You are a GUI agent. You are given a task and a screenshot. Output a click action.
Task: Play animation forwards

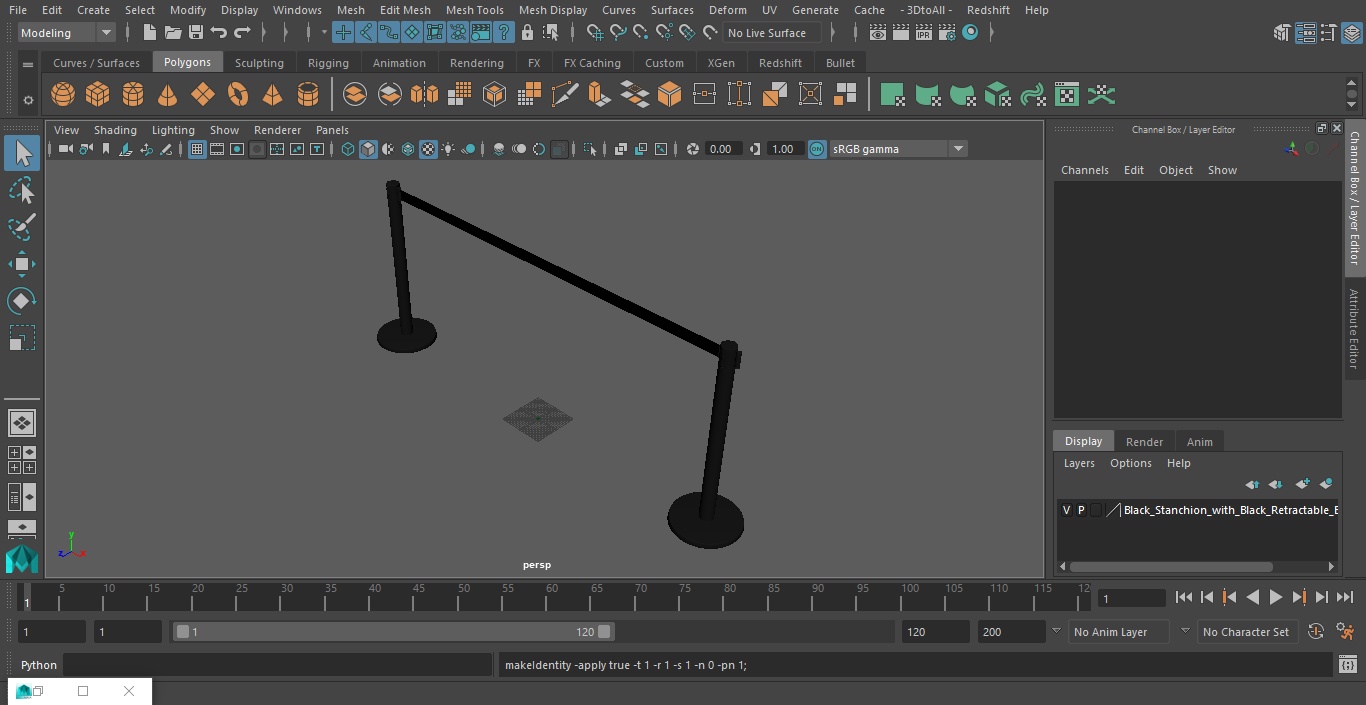click(1276, 597)
